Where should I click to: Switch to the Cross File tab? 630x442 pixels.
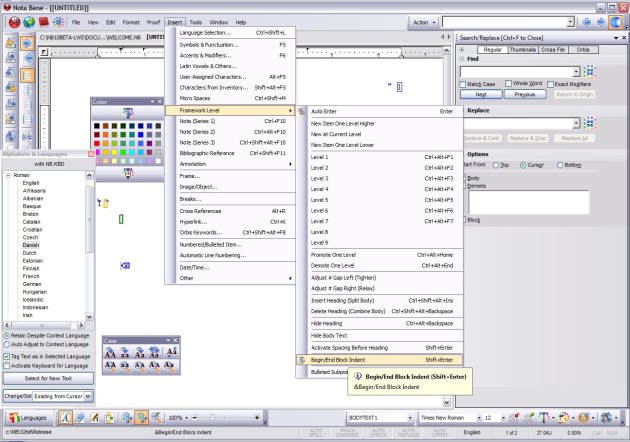coord(553,50)
